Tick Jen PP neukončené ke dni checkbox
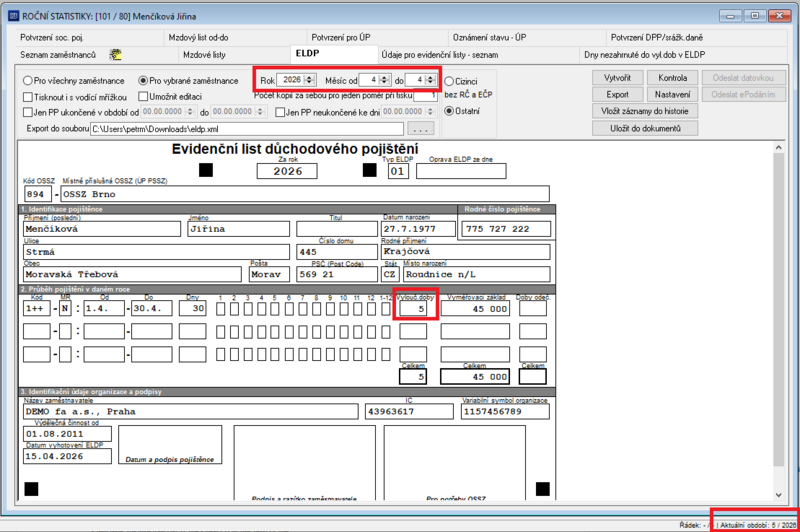Screen dimensions: 800x532 coord(280,112)
